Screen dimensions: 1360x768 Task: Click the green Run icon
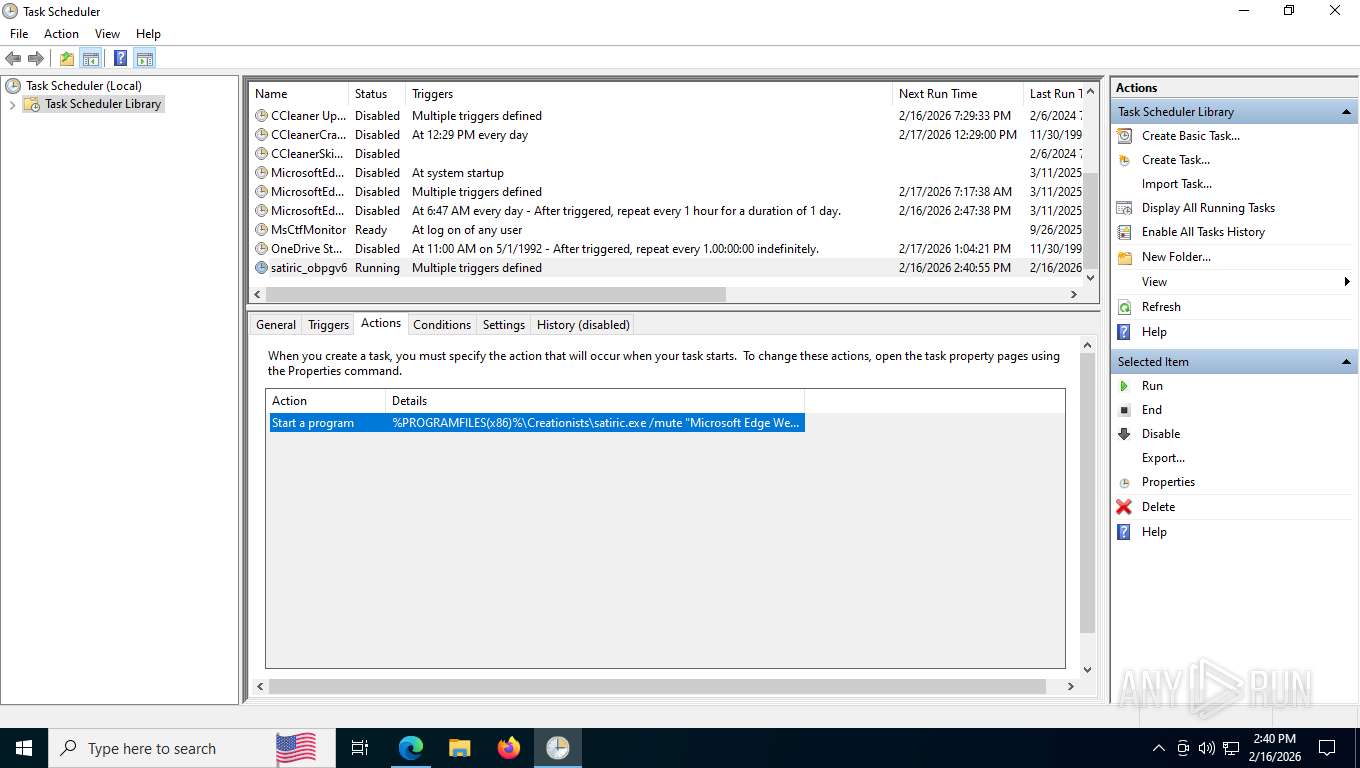1125,386
